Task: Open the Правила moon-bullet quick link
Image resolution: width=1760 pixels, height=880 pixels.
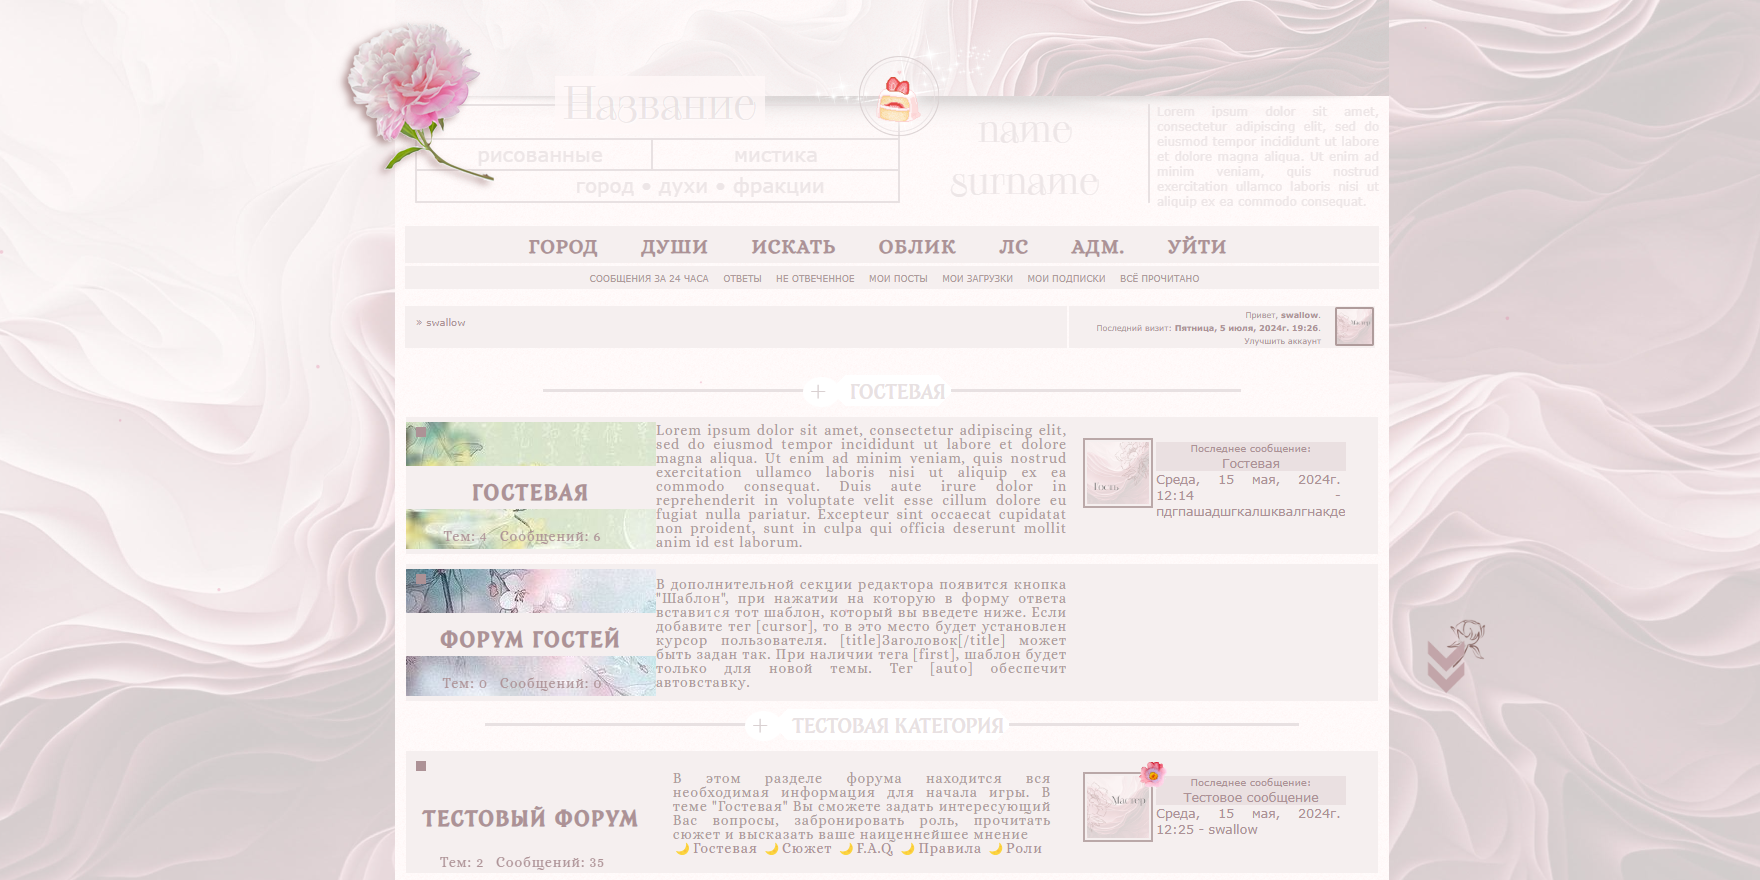Action: (950, 849)
